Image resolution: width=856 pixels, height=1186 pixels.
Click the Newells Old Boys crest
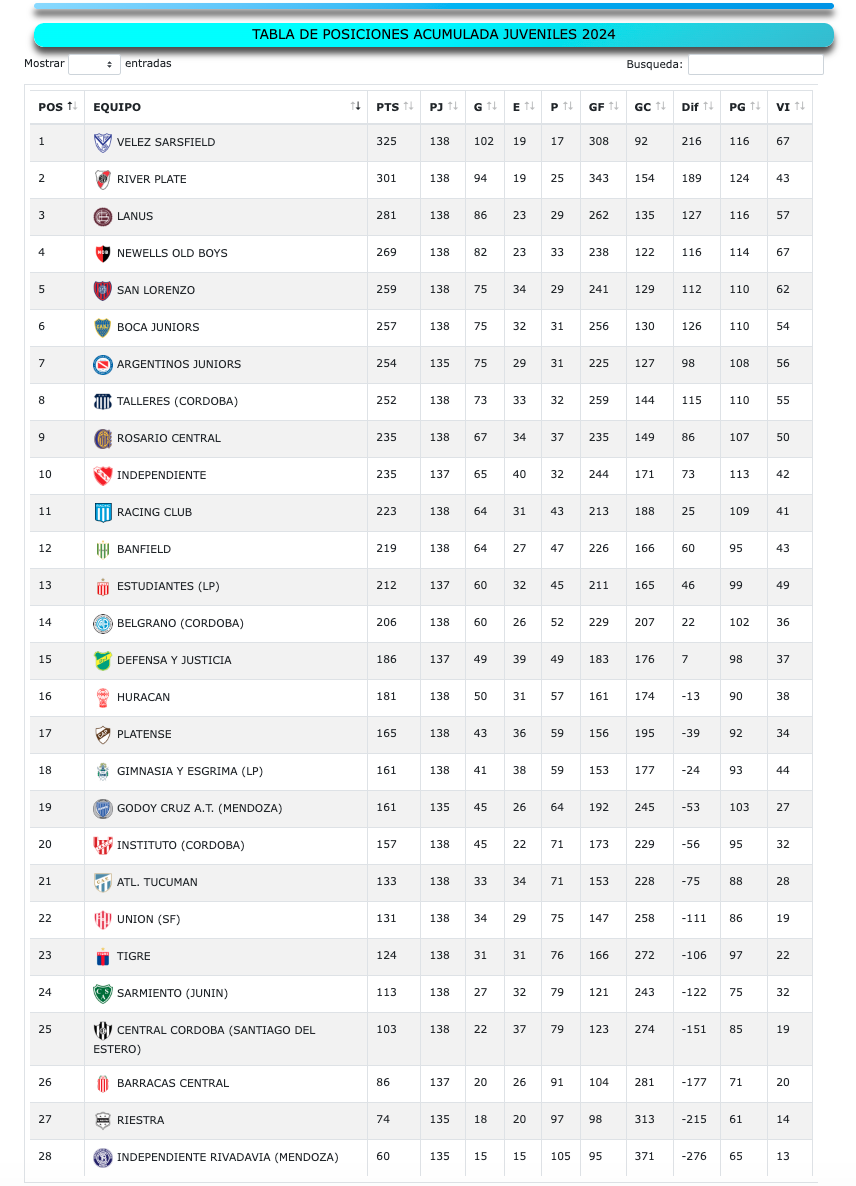[x=102, y=253]
